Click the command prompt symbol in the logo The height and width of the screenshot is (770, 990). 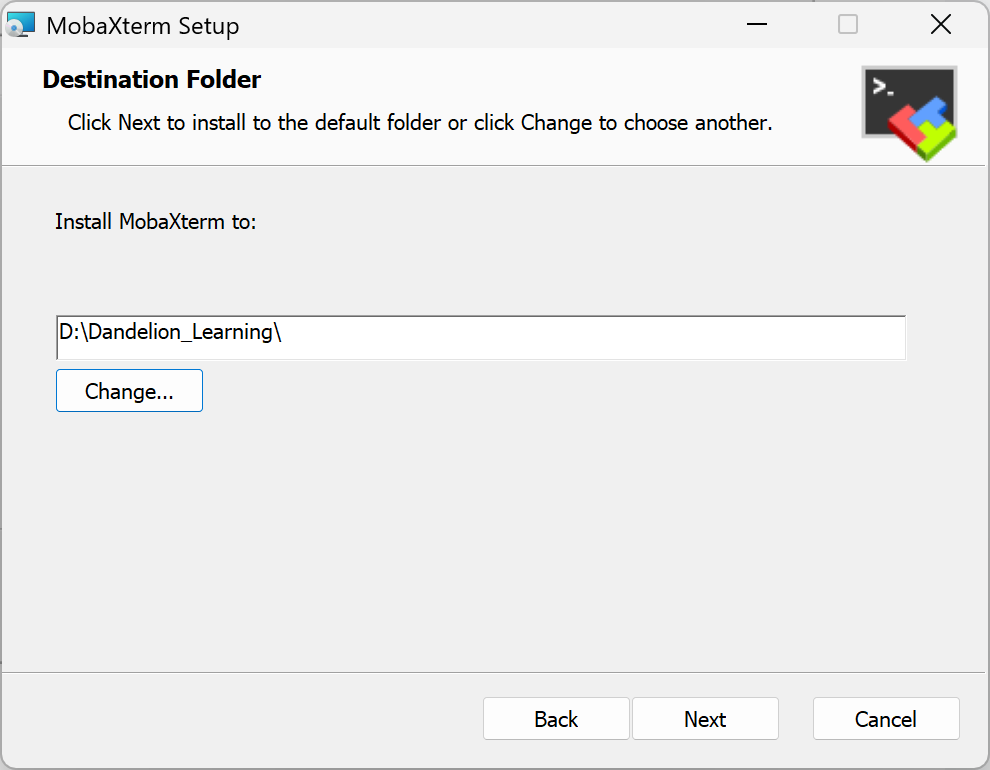883,86
